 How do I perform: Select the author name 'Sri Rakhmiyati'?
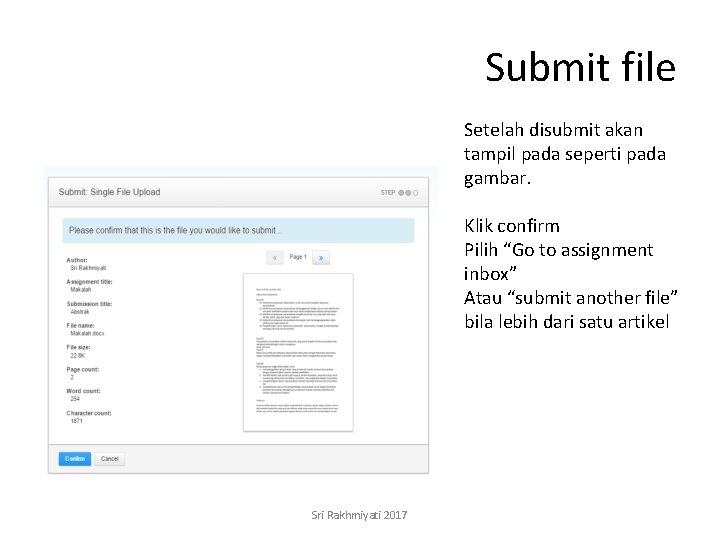[x=88, y=268]
